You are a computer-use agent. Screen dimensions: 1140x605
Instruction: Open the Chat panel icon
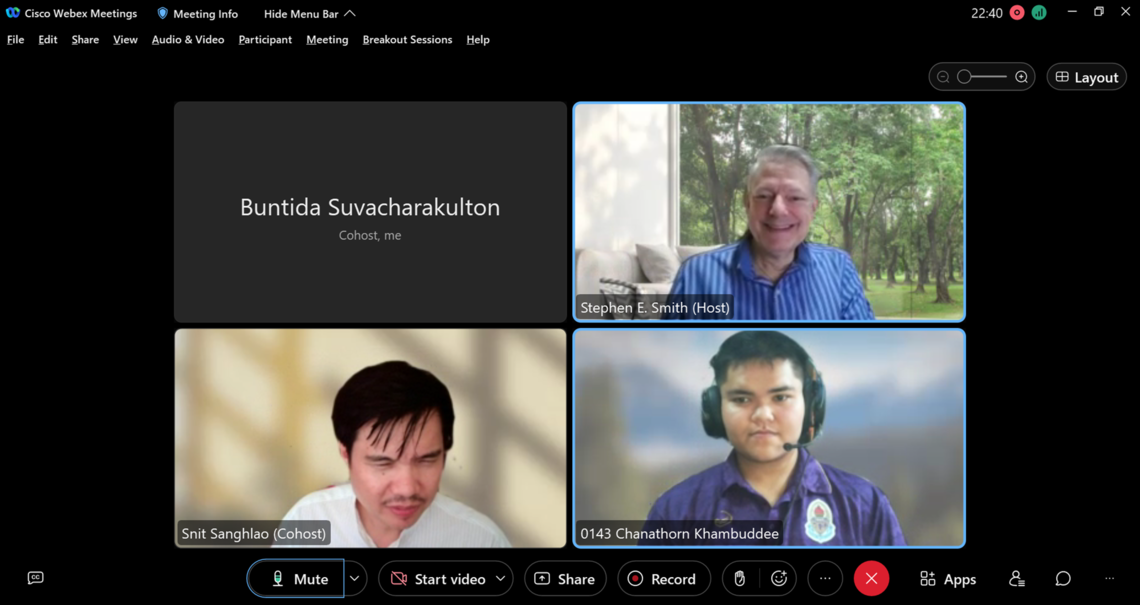click(x=1063, y=579)
